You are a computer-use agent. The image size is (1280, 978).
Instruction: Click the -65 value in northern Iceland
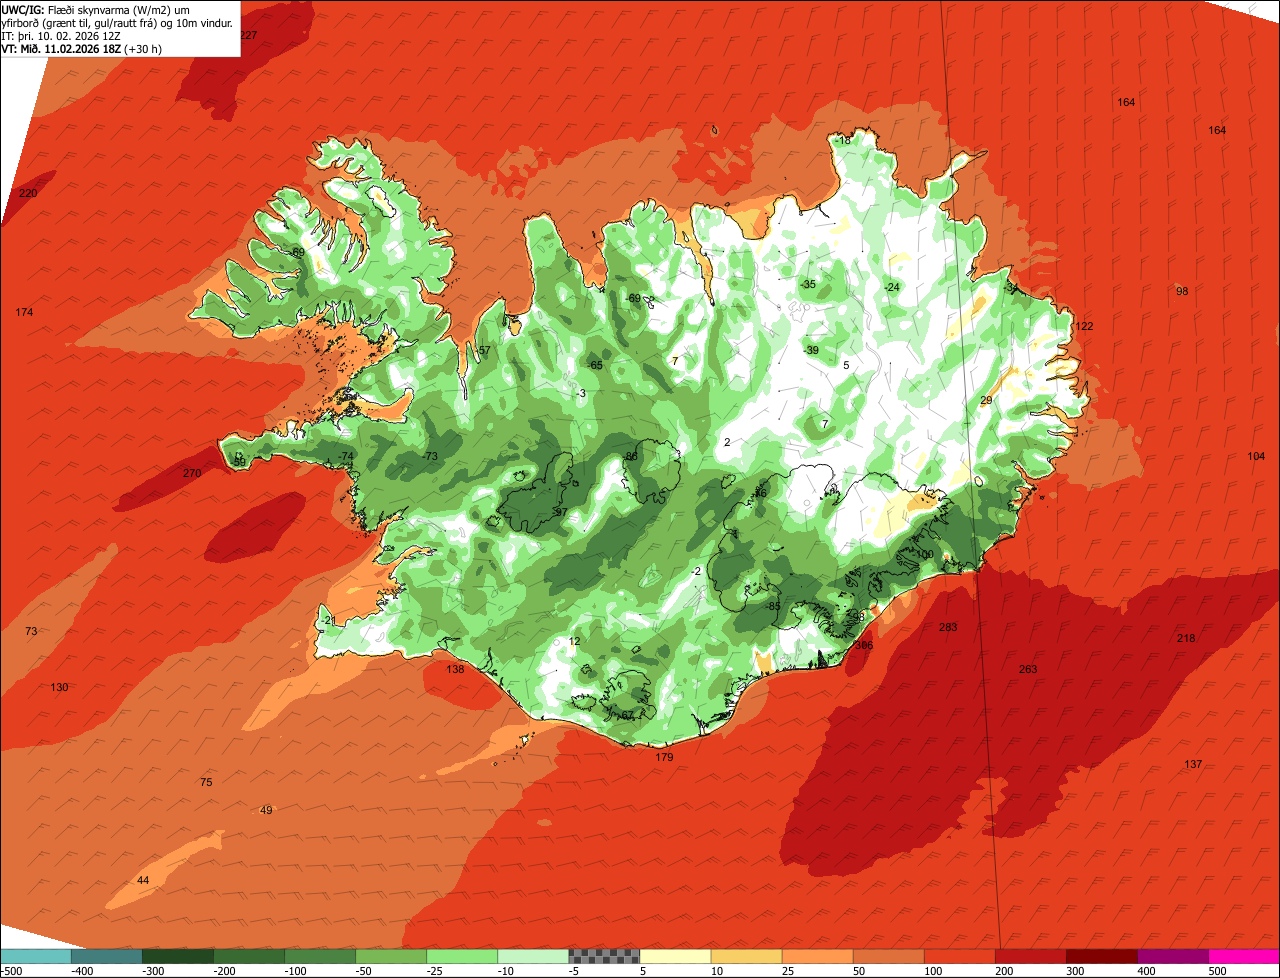pyautogui.click(x=595, y=365)
